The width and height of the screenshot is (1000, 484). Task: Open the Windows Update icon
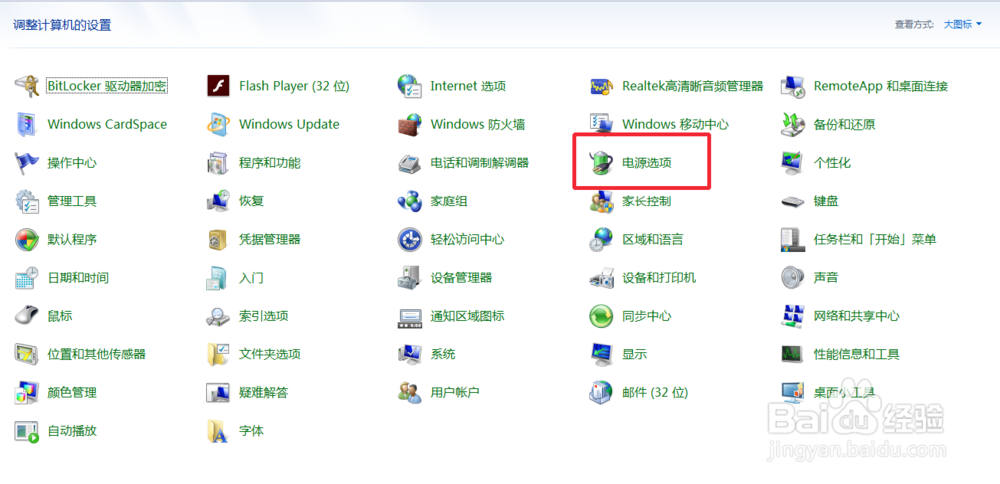point(218,124)
